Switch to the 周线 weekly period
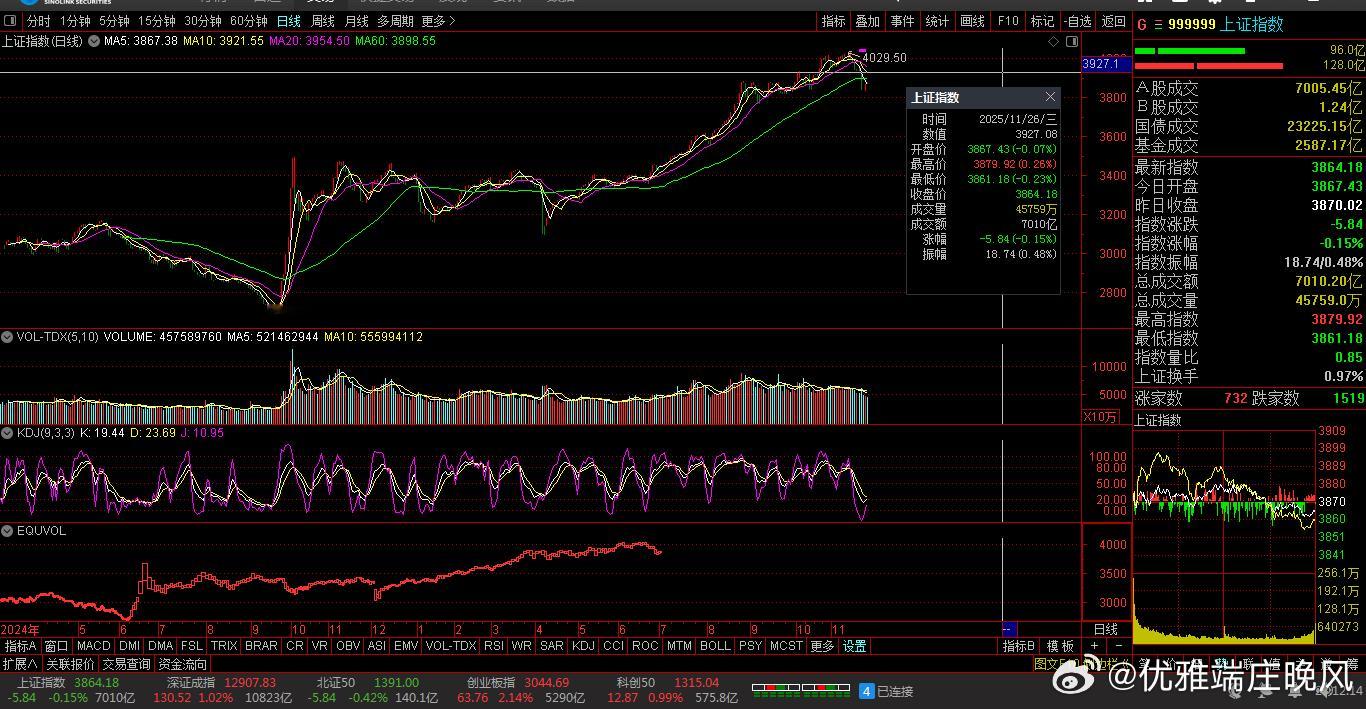1366x709 pixels. 322,21
